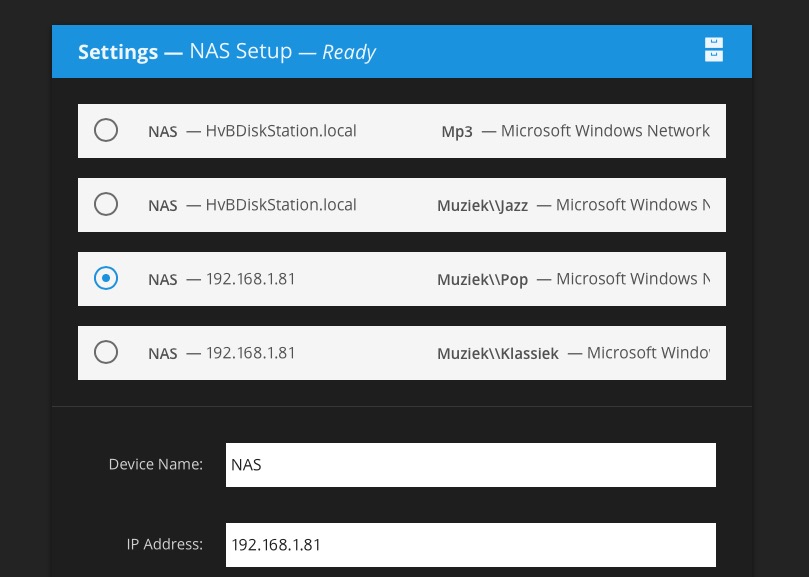
Task: Open the archive drawer icon in header
Action: (x=714, y=50)
